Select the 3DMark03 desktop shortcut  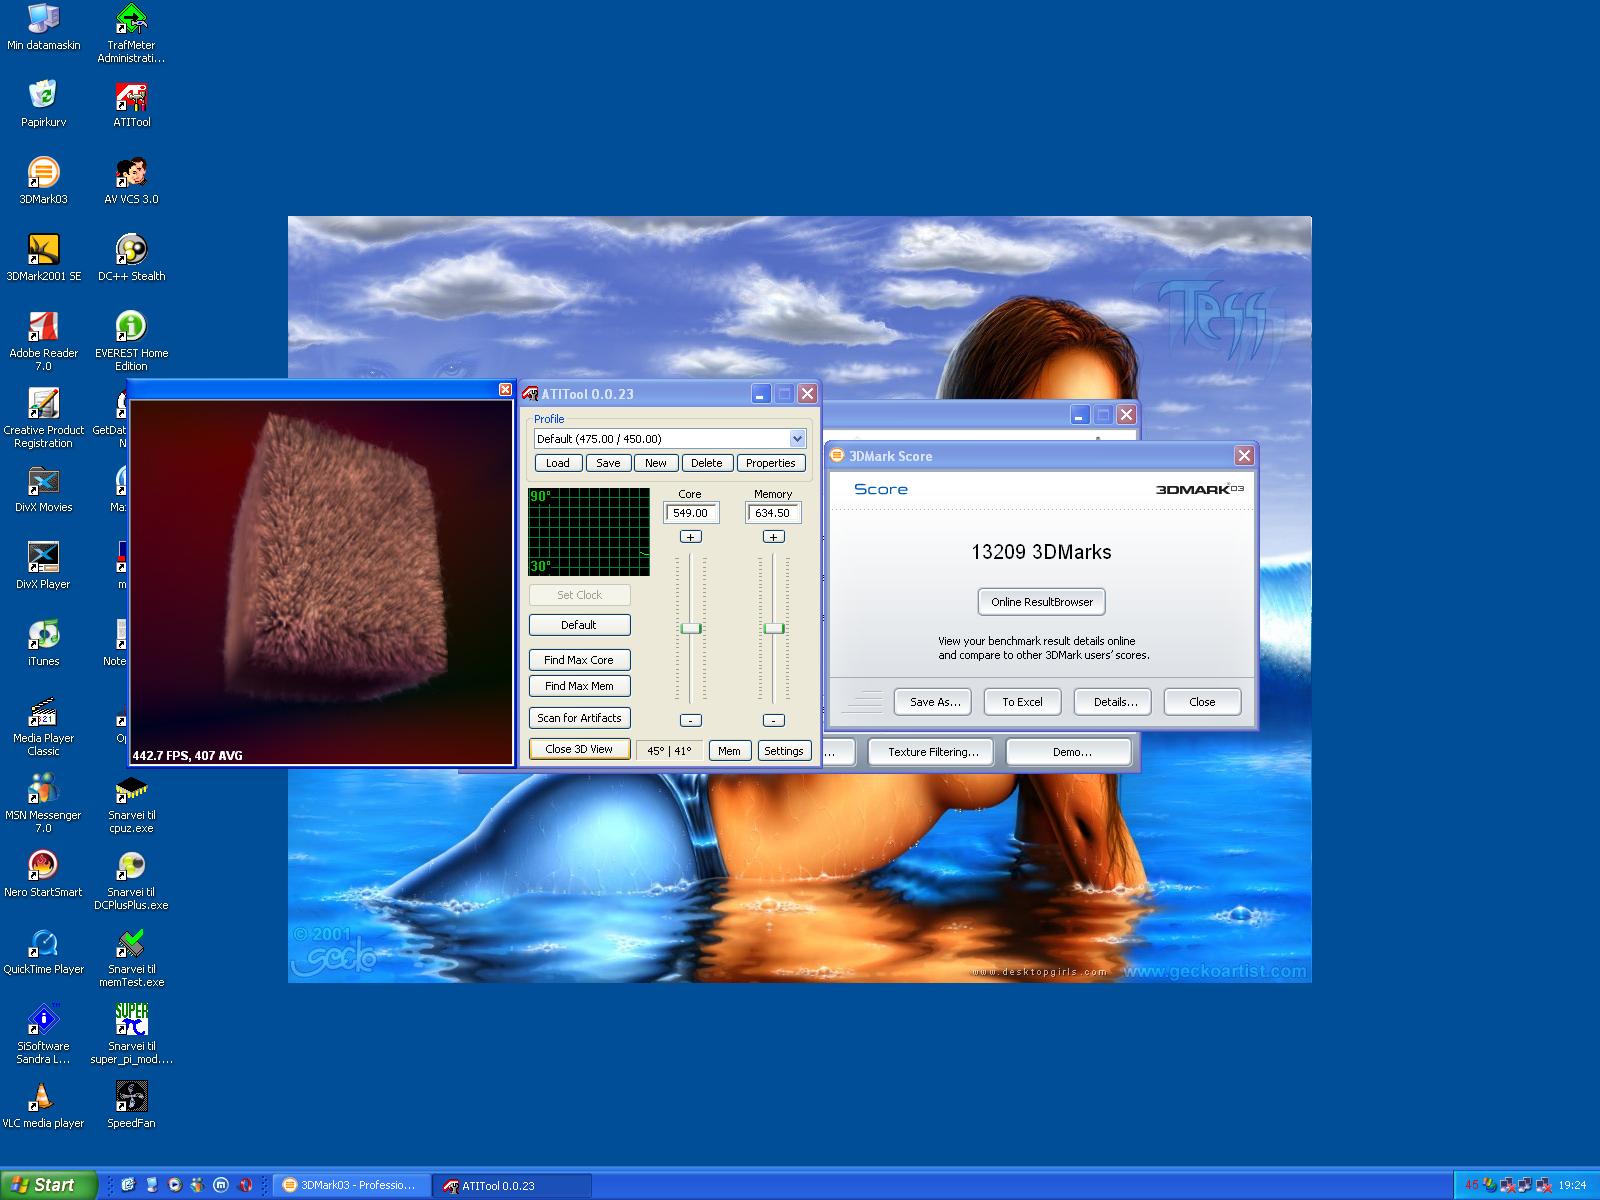pos(43,181)
